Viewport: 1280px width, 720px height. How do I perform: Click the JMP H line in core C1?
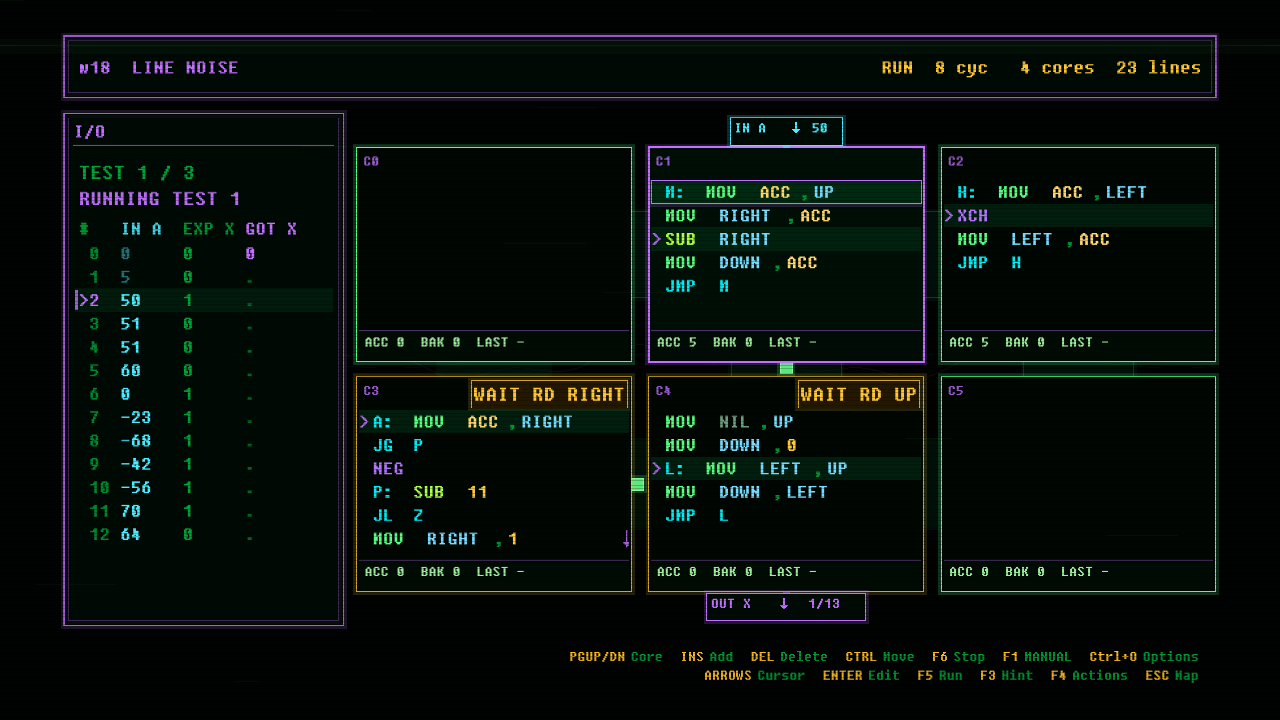pos(786,286)
